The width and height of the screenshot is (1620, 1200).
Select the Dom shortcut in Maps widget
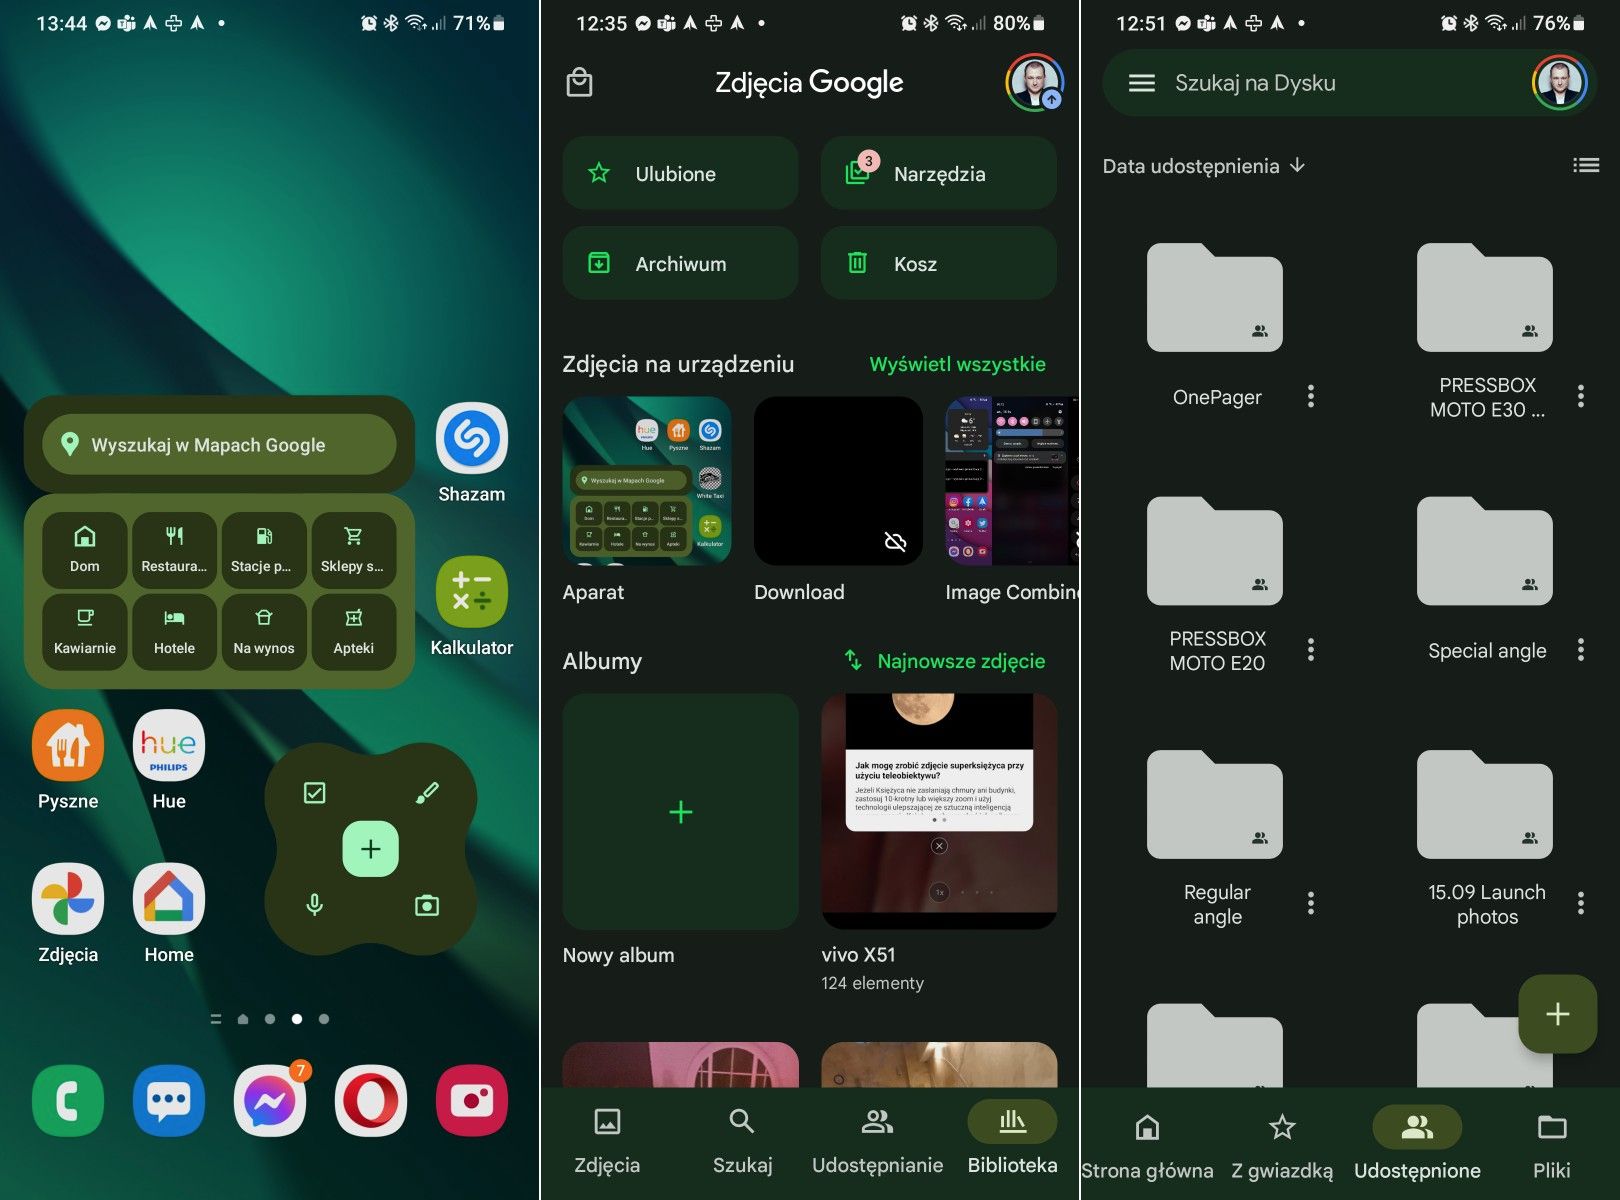(85, 549)
